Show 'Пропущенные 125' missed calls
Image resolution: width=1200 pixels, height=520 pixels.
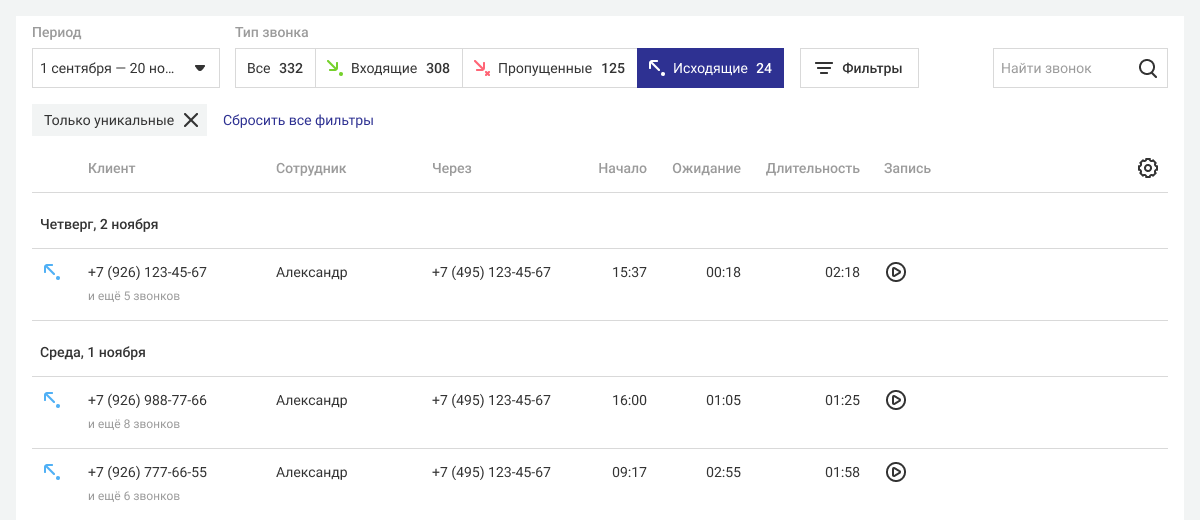point(549,68)
